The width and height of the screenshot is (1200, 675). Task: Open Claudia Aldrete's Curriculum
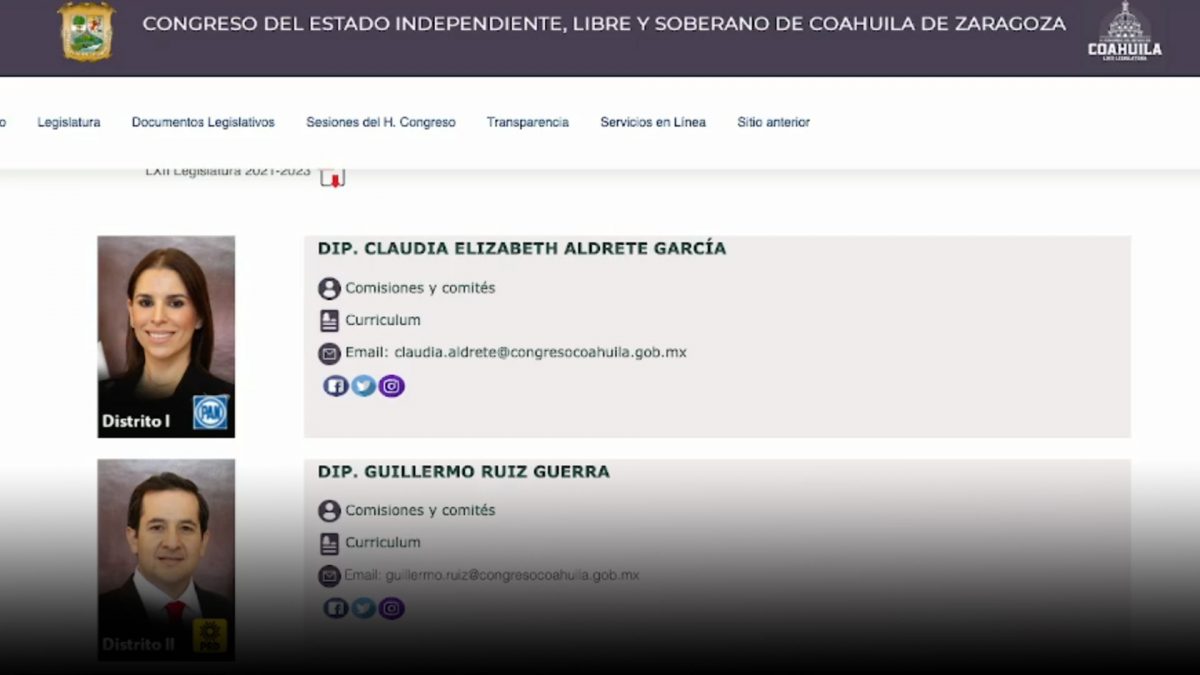[x=382, y=320]
